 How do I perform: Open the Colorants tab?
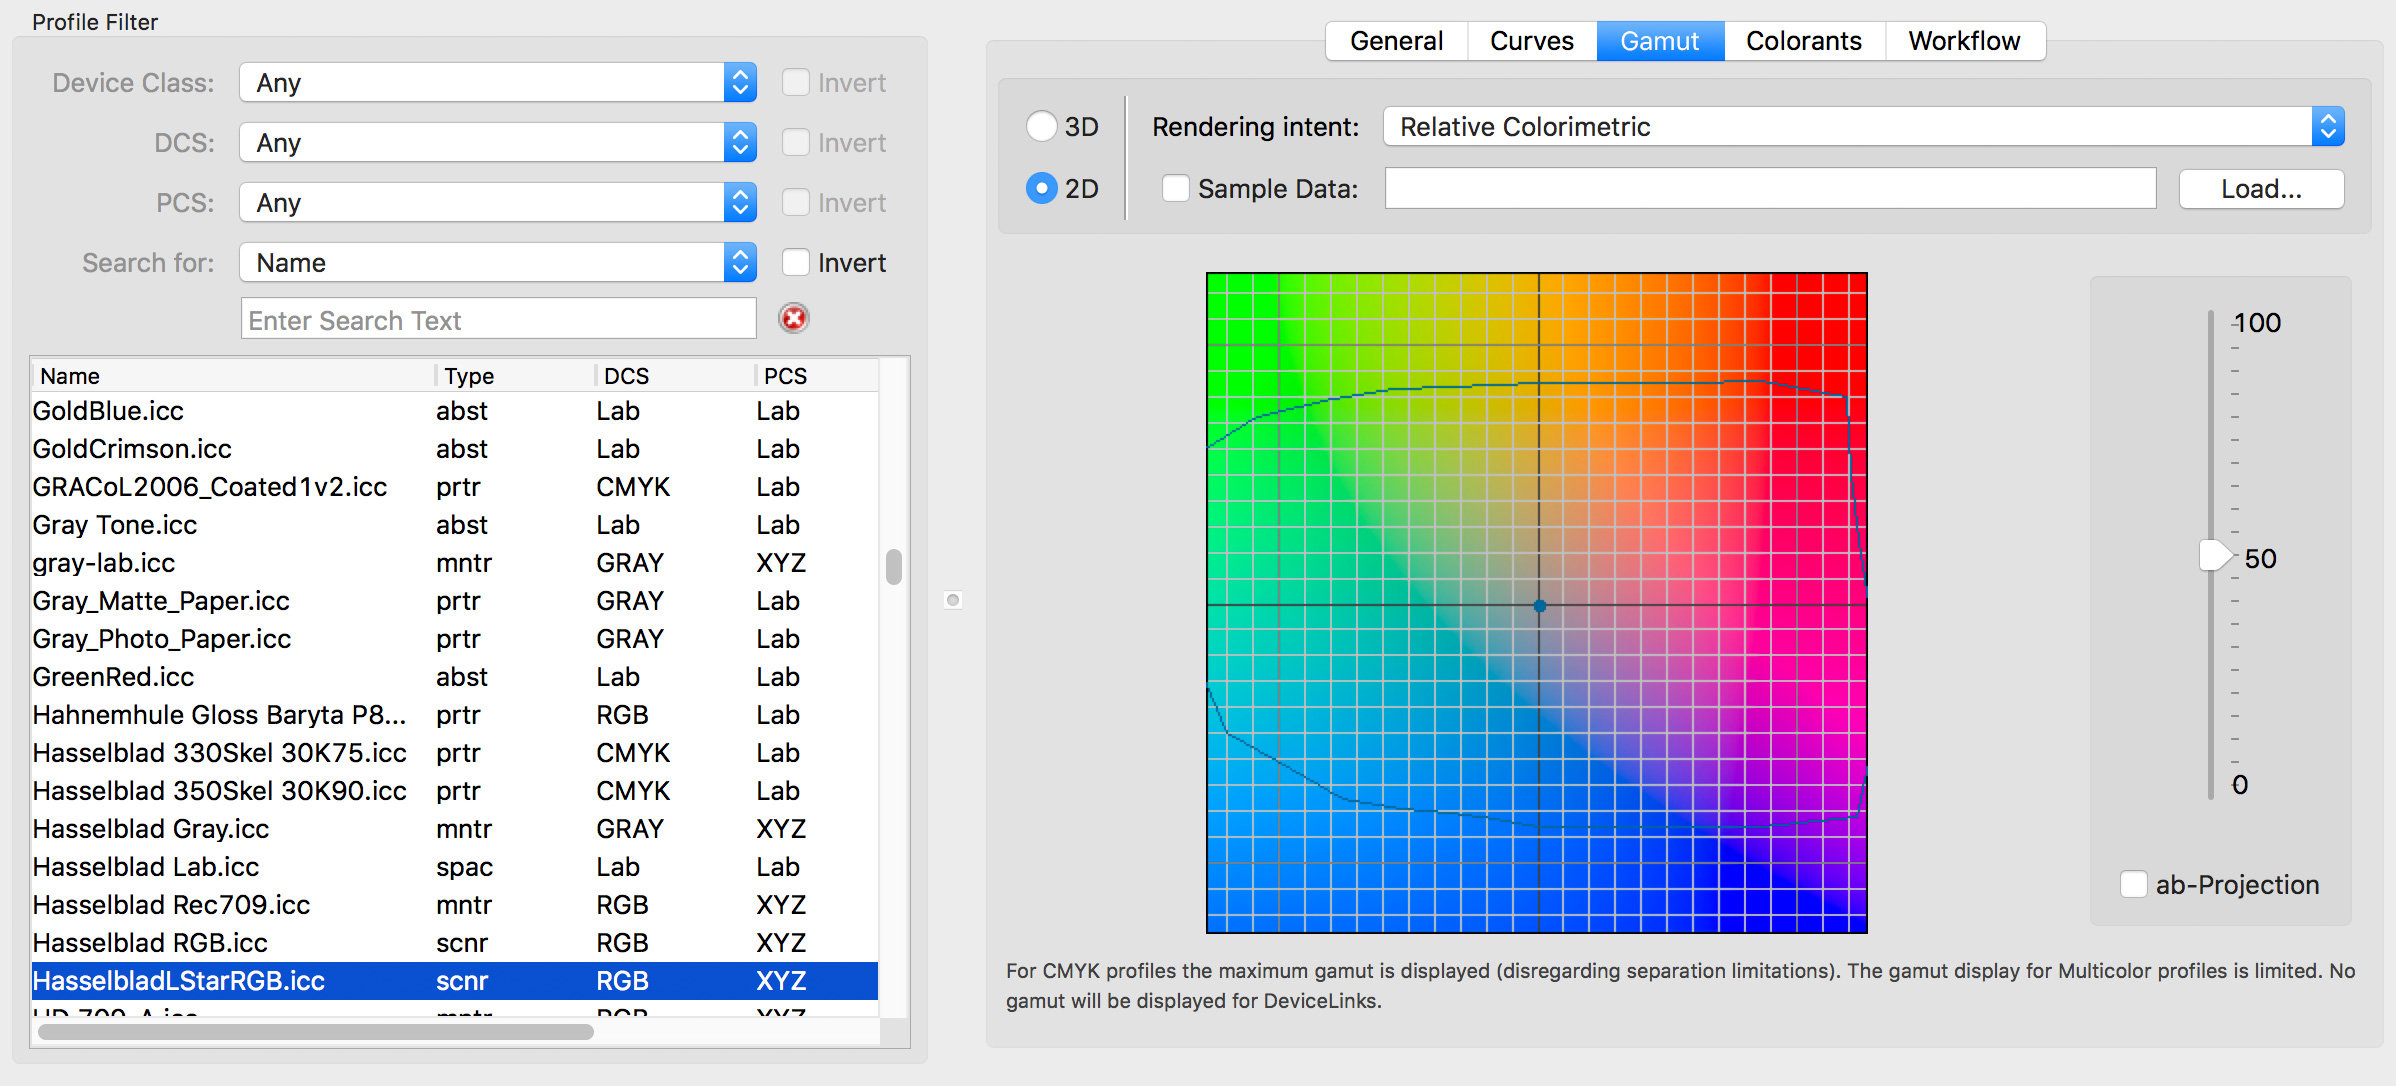[x=1803, y=41]
